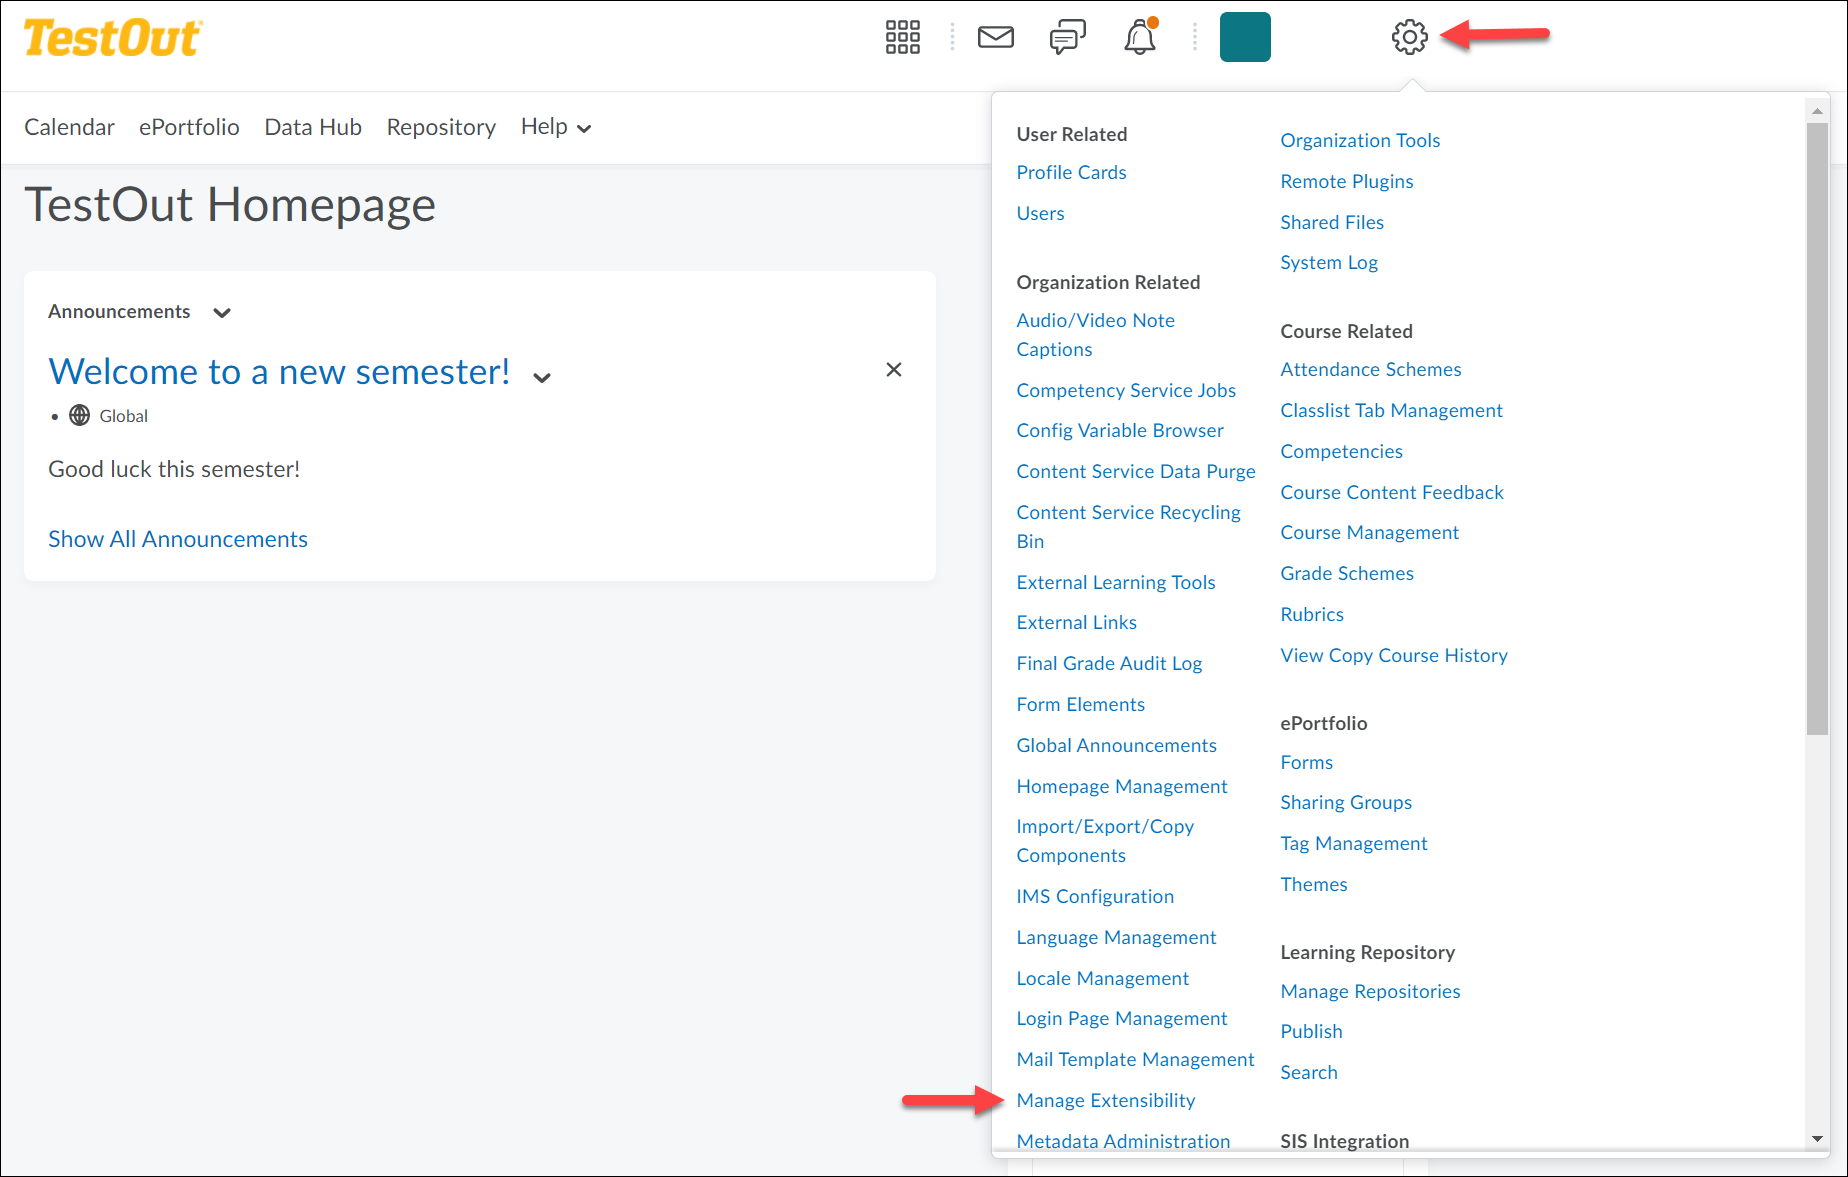Open the Admin Tools settings gear
This screenshot has width=1848, height=1177.
click(x=1409, y=36)
